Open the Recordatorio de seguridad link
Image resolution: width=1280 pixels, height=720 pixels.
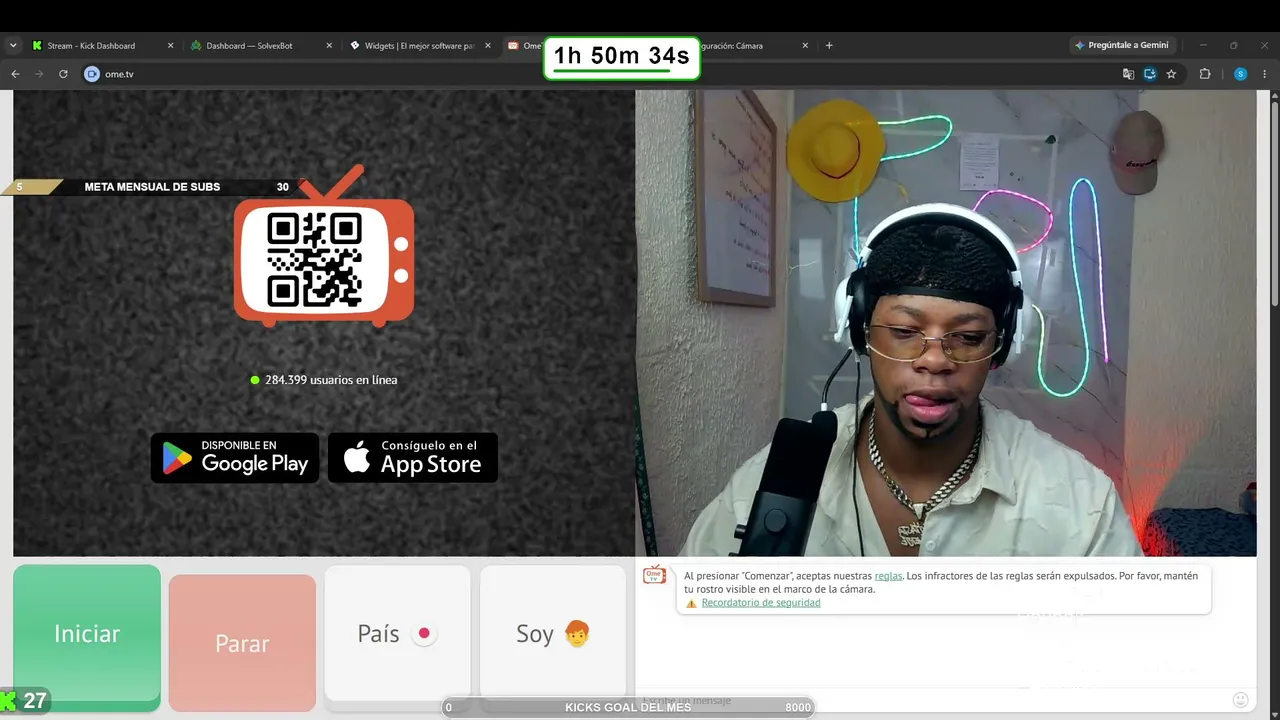761,603
